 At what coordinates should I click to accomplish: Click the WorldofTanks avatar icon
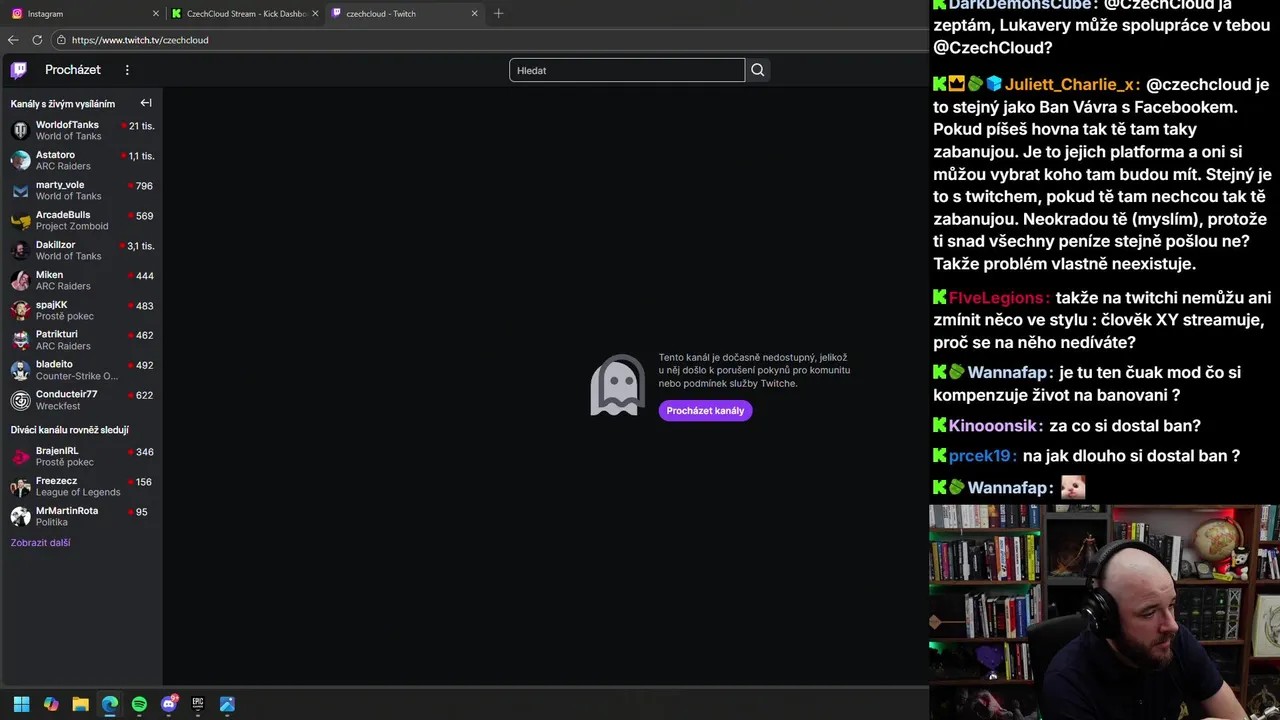pyautogui.click(x=20, y=131)
